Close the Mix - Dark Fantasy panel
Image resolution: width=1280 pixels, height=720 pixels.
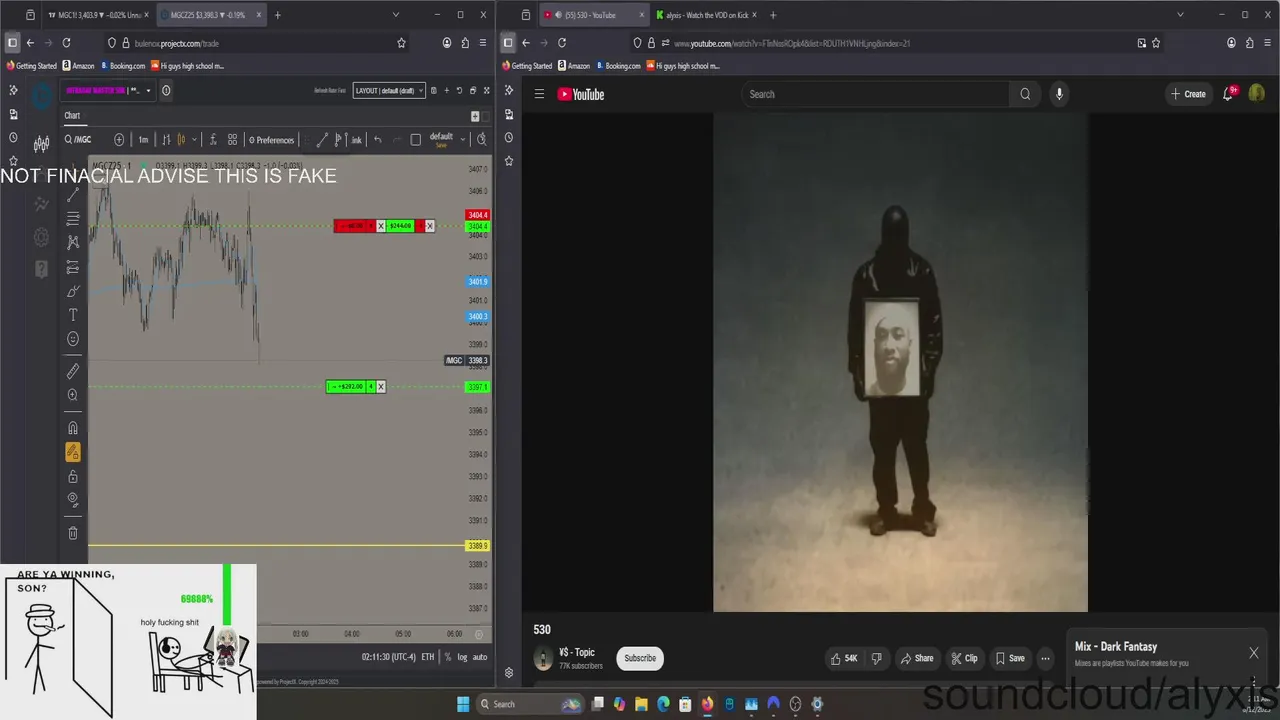coord(1254,653)
